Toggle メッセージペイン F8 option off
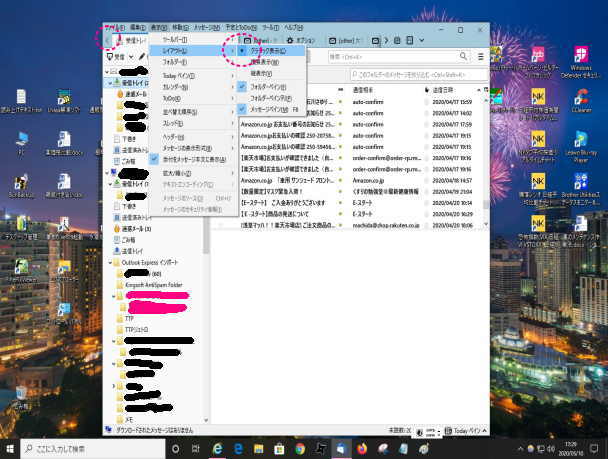 (x=271, y=109)
